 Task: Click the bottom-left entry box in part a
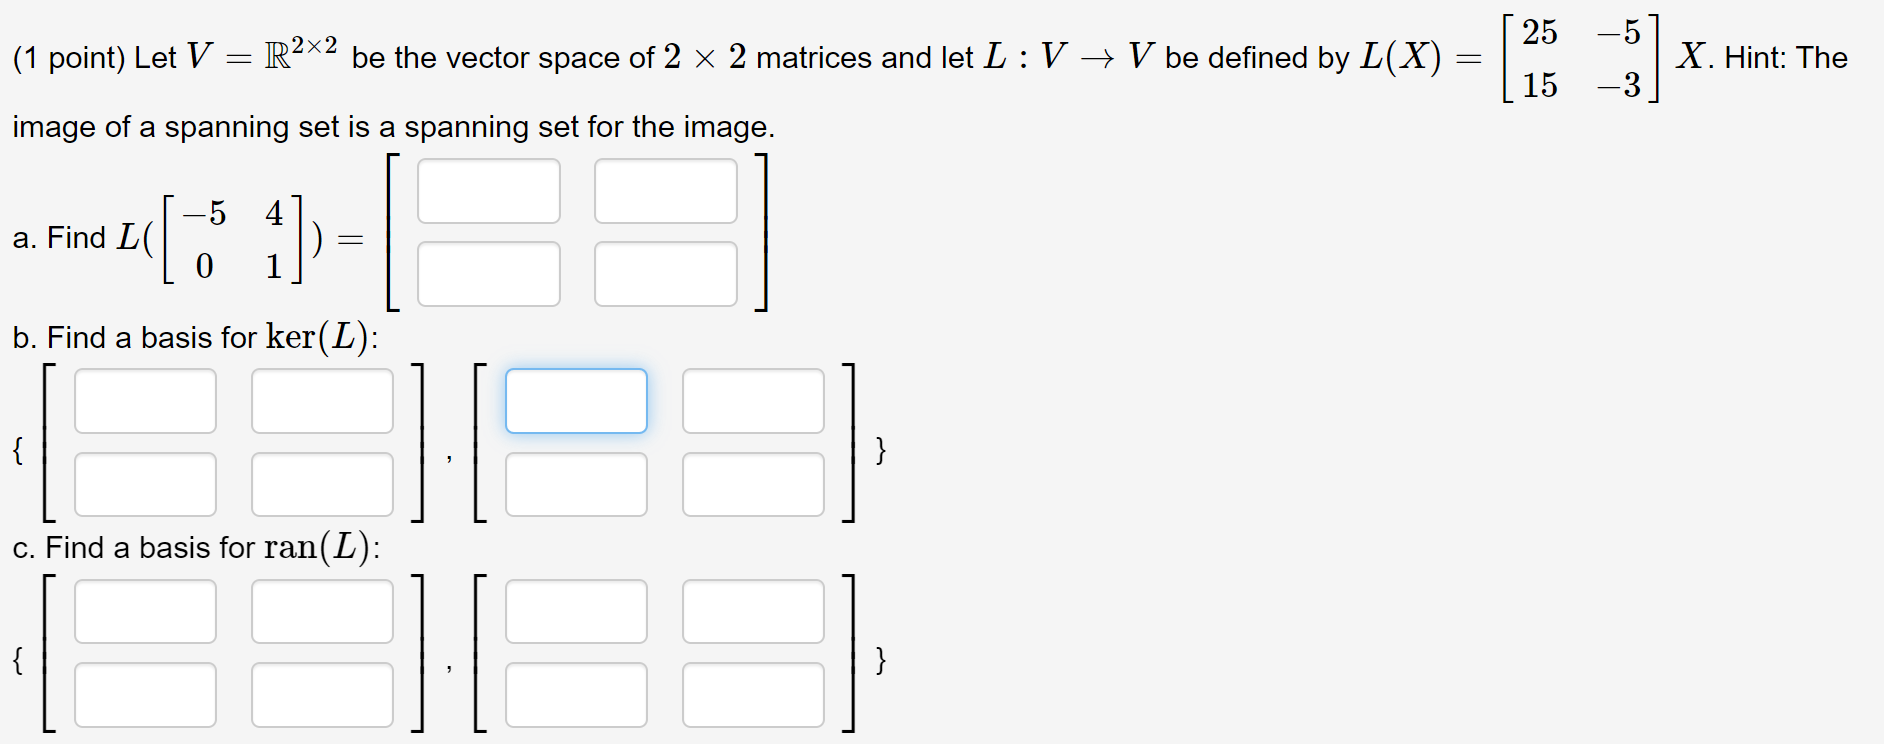pos(489,273)
